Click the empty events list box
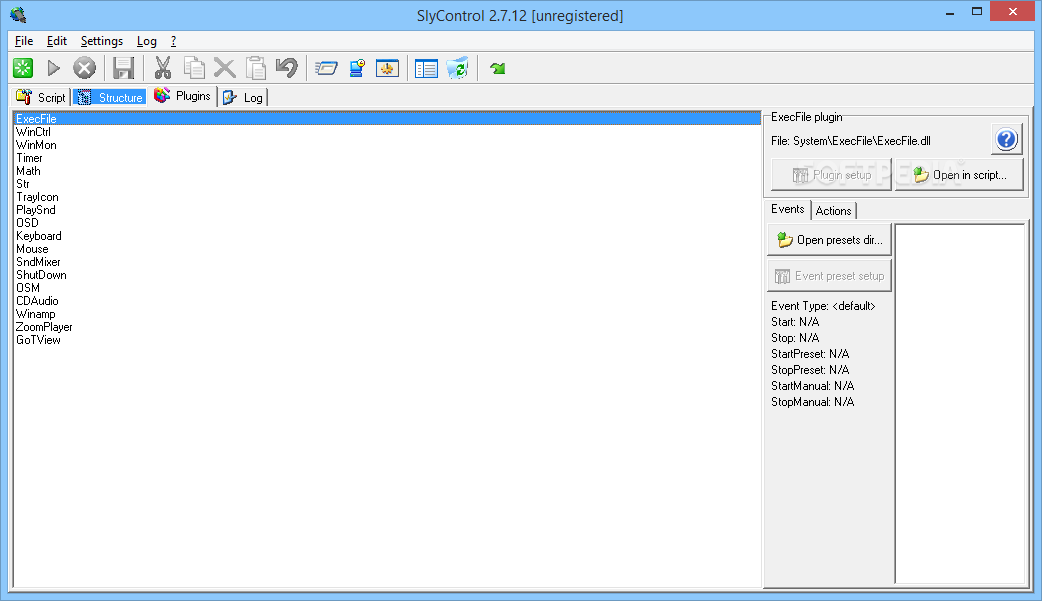The height and width of the screenshot is (601, 1042). pos(960,404)
